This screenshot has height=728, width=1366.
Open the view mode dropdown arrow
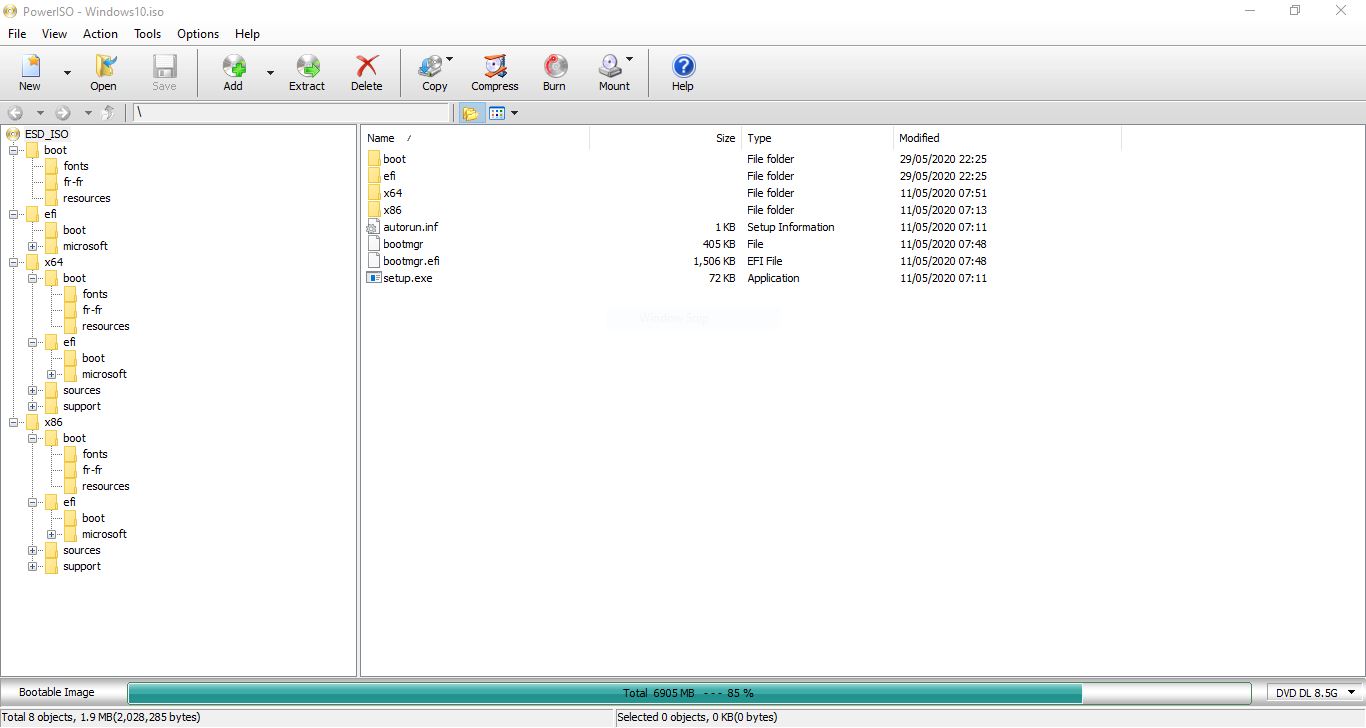[x=514, y=113]
